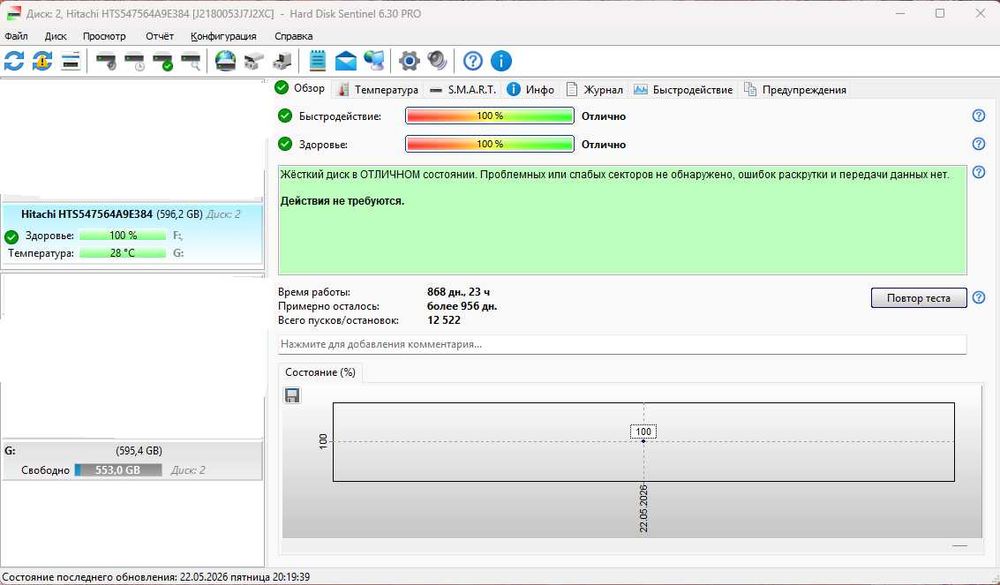Open the Конфигурация menu
The height and width of the screenshot is (585, 1000).
[223, 36]
